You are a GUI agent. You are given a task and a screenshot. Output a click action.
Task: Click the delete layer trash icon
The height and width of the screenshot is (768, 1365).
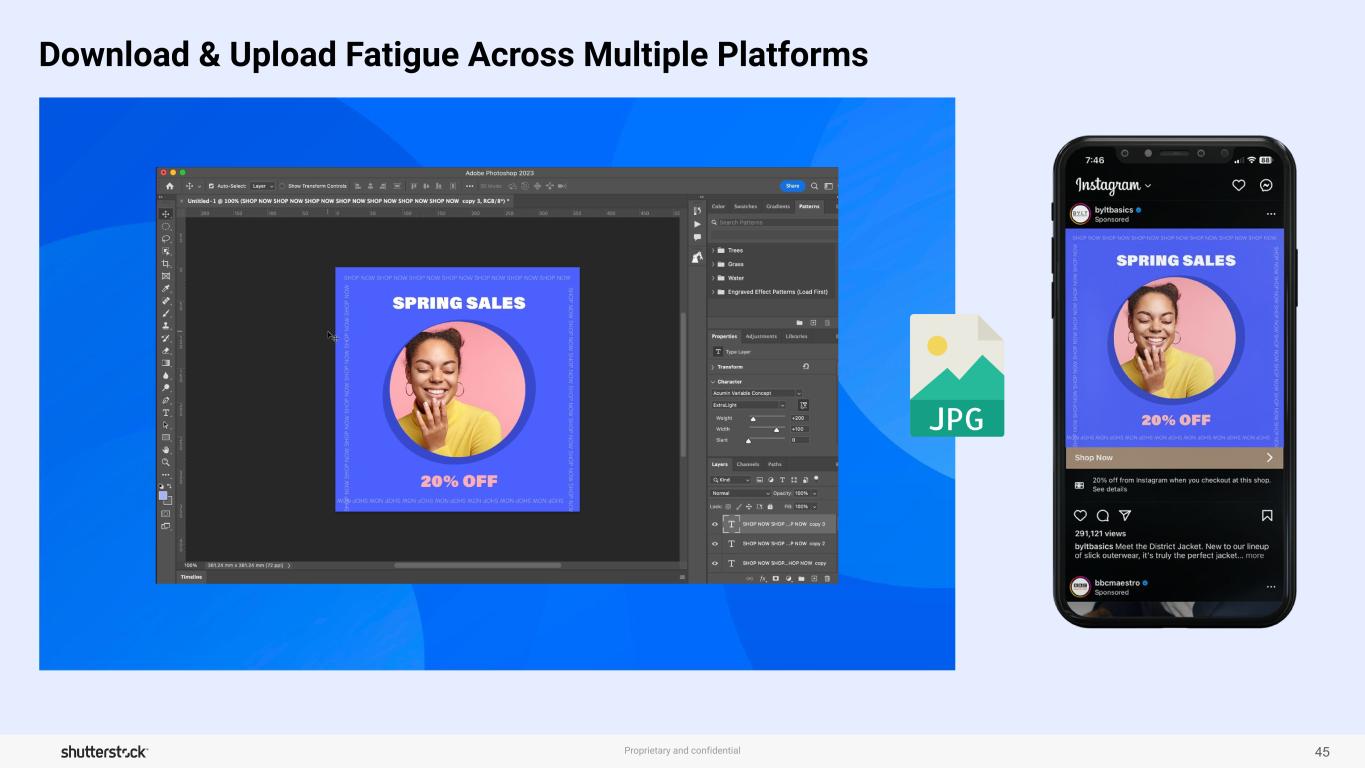point(826,578)
